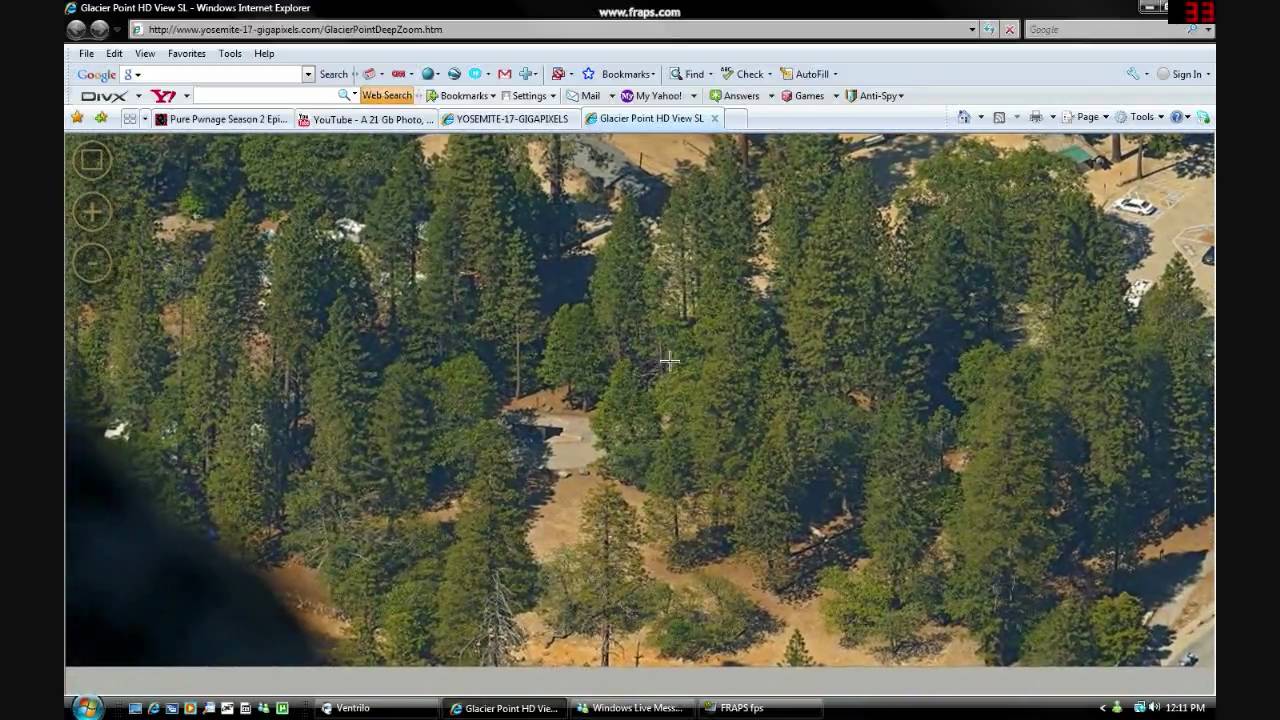Switch to YOSEMITE-17-GIGAPIXELS tab
1280x720 pixels.
coord(509,119)
